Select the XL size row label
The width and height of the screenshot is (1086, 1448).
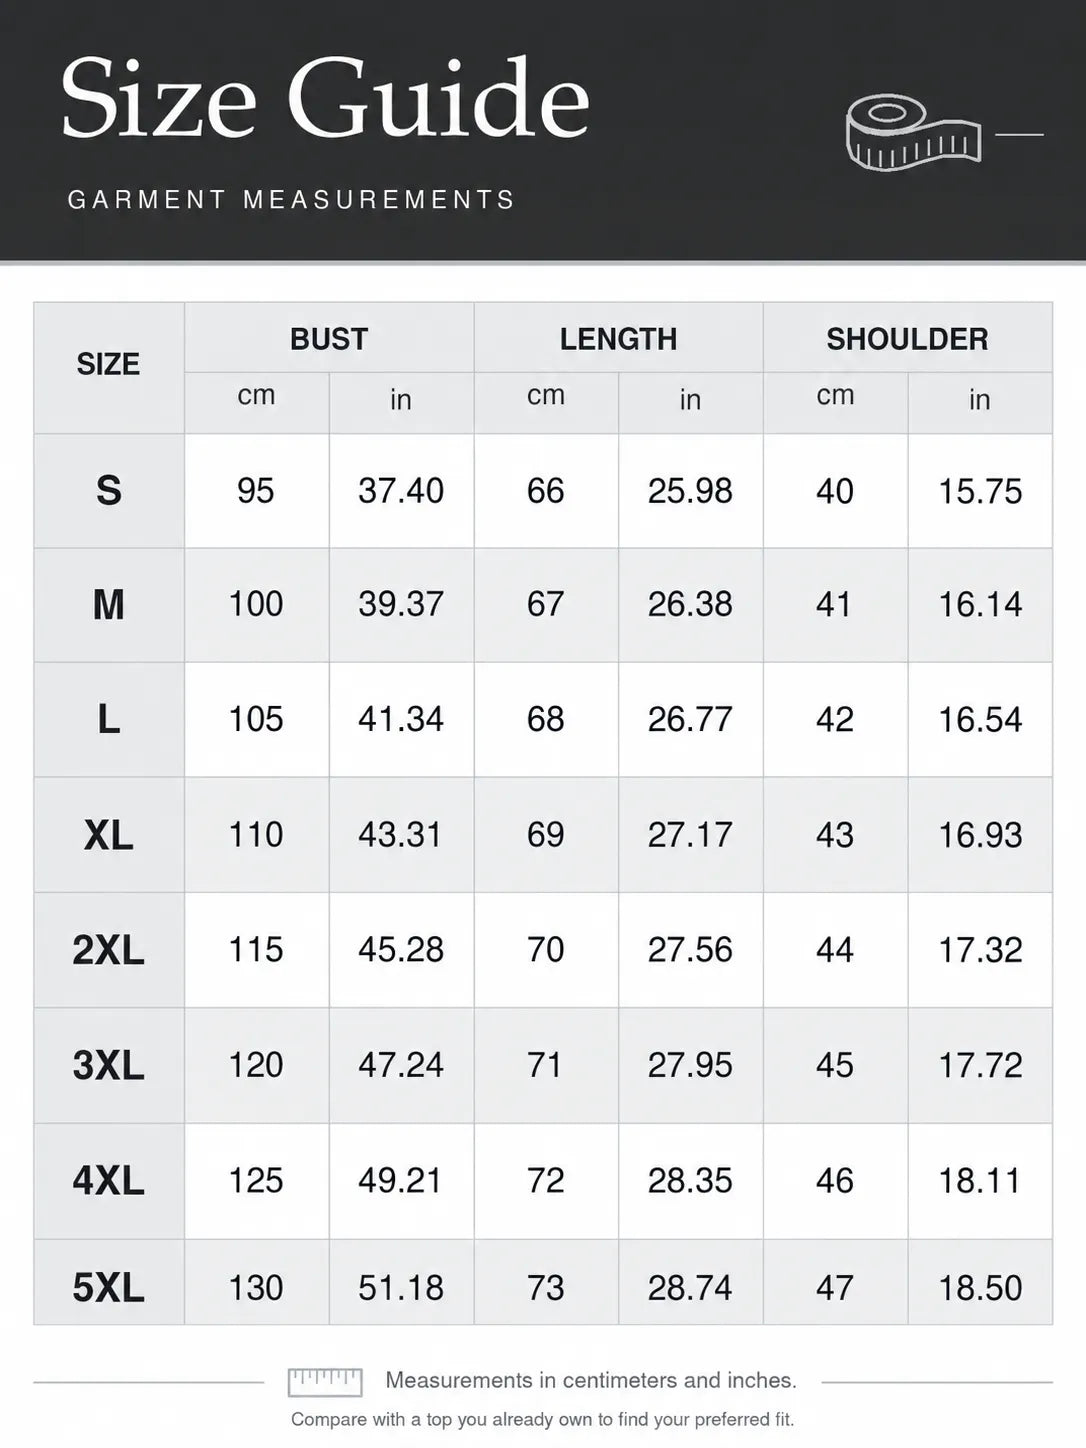109,835
